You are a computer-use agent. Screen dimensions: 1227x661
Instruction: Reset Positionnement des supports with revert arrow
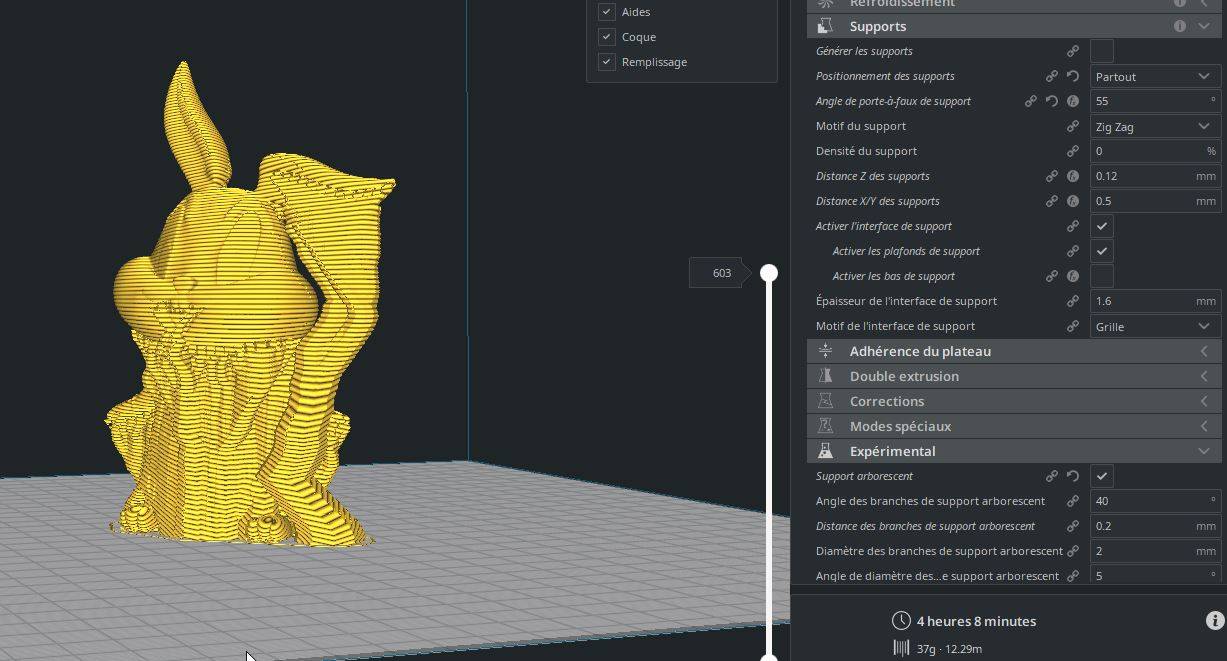pos(1073,76)
